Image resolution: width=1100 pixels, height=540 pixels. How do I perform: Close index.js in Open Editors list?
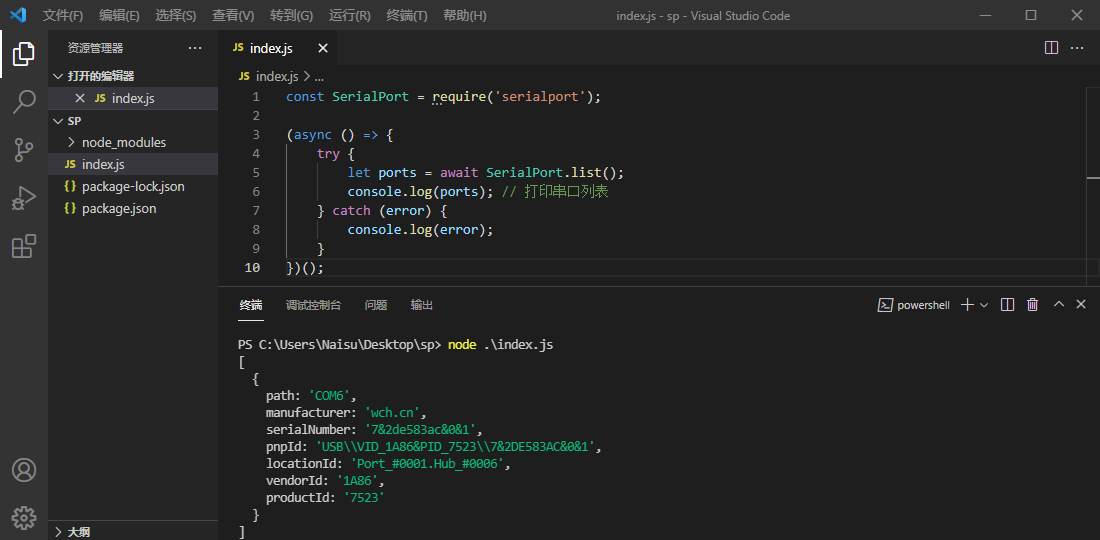click(x=80, y=98)
